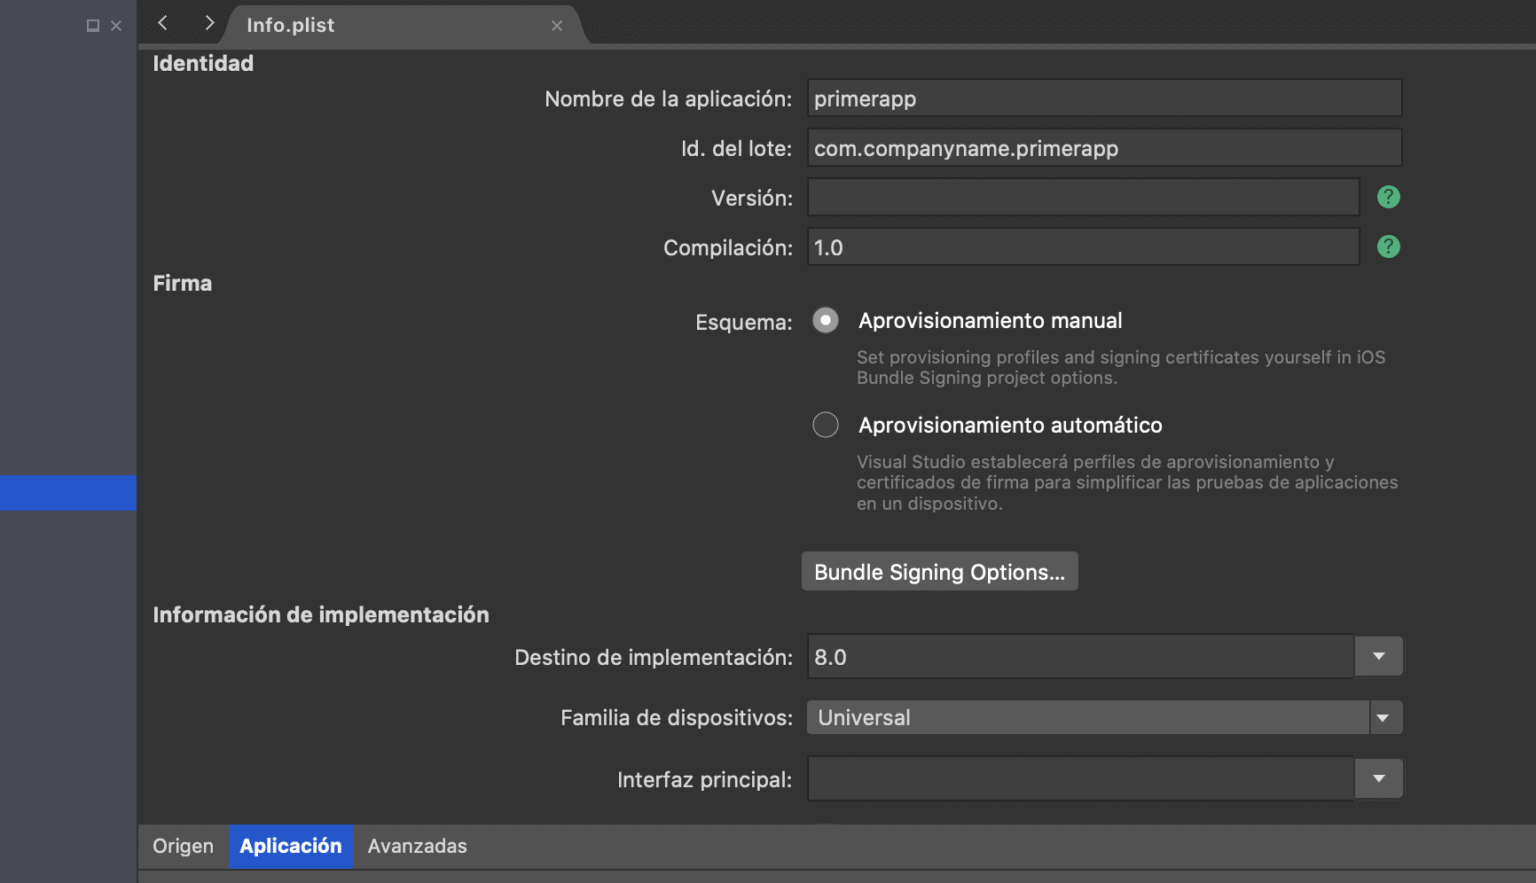Close the Info.plist editor tab
The height and width of the screenshot is (883, 1536).
557,26
